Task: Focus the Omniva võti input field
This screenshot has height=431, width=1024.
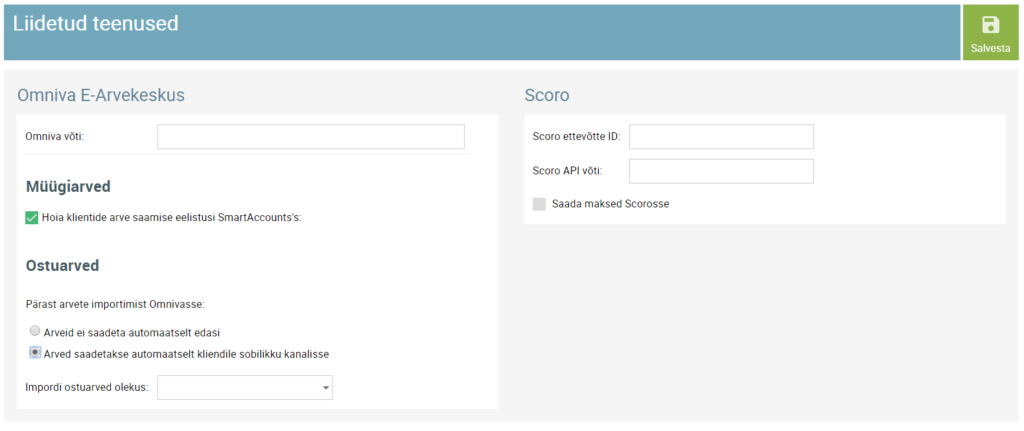Action: 311,136
